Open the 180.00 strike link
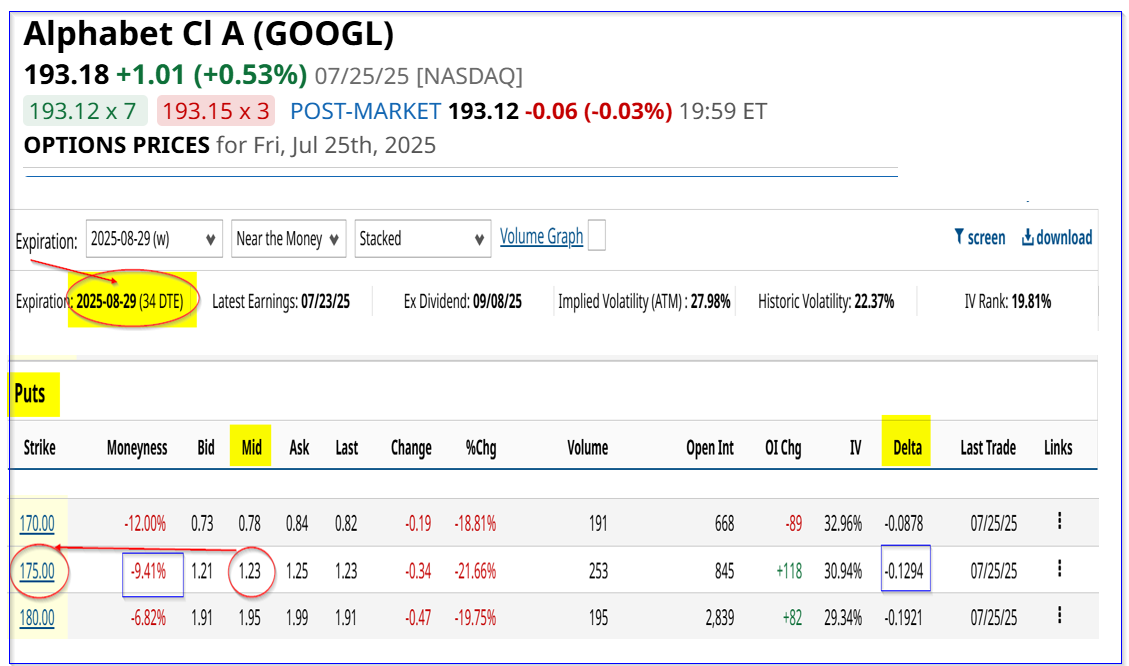 coord(37,618)
